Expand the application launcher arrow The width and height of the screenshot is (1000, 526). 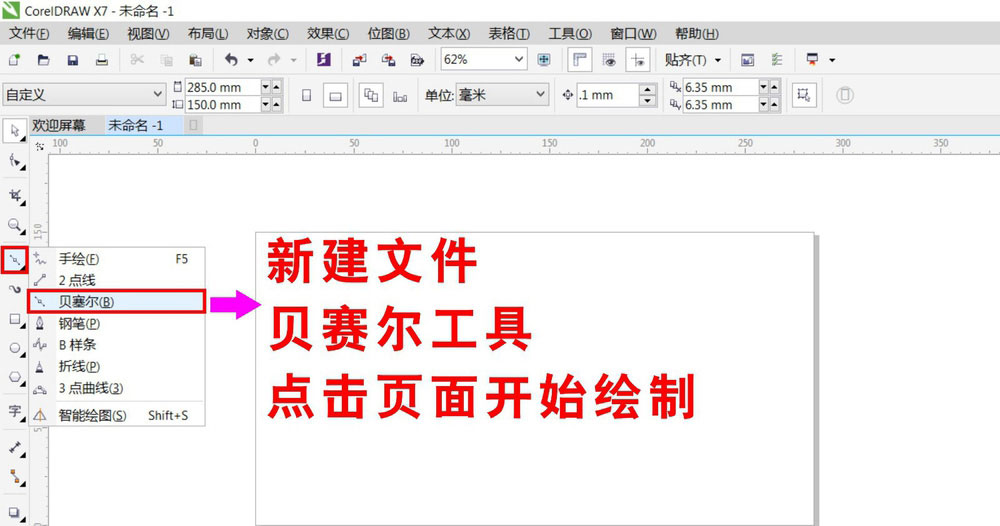tap(832, 60)
